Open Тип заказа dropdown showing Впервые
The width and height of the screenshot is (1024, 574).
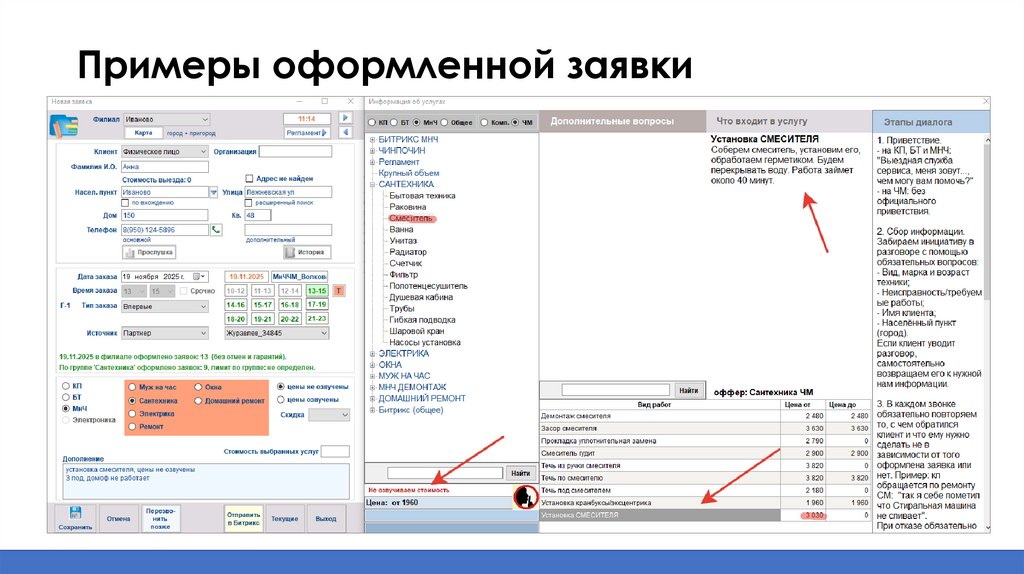tap(165, 306)
